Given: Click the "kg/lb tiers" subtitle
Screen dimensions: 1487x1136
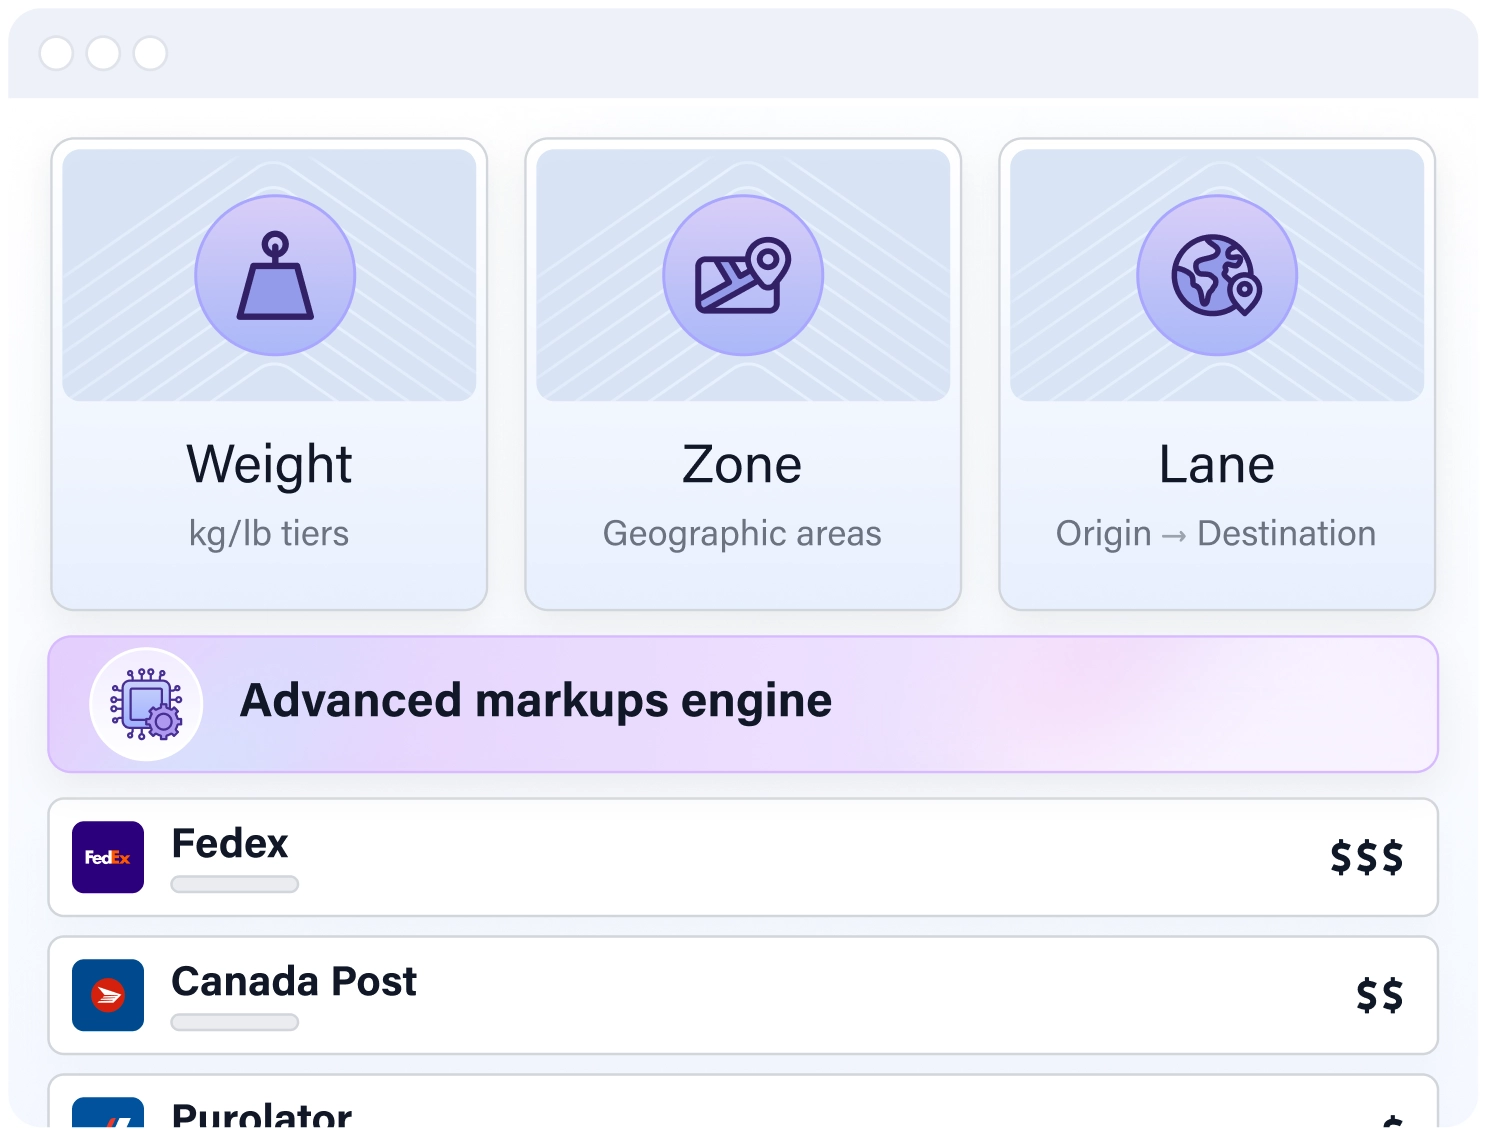Looking at the screenshot, I should click(269, 534).
